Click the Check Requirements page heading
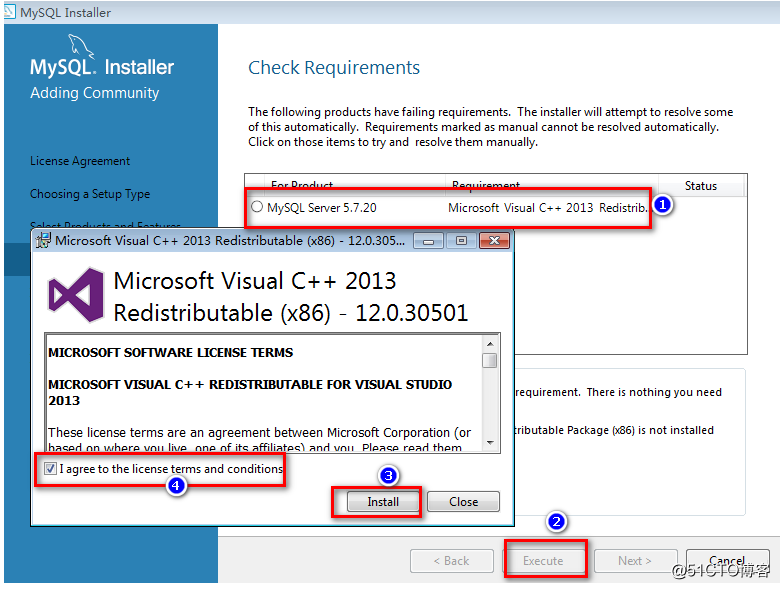Image resolution: width=780 pixels, height=589 pixels. click(334, 68)
